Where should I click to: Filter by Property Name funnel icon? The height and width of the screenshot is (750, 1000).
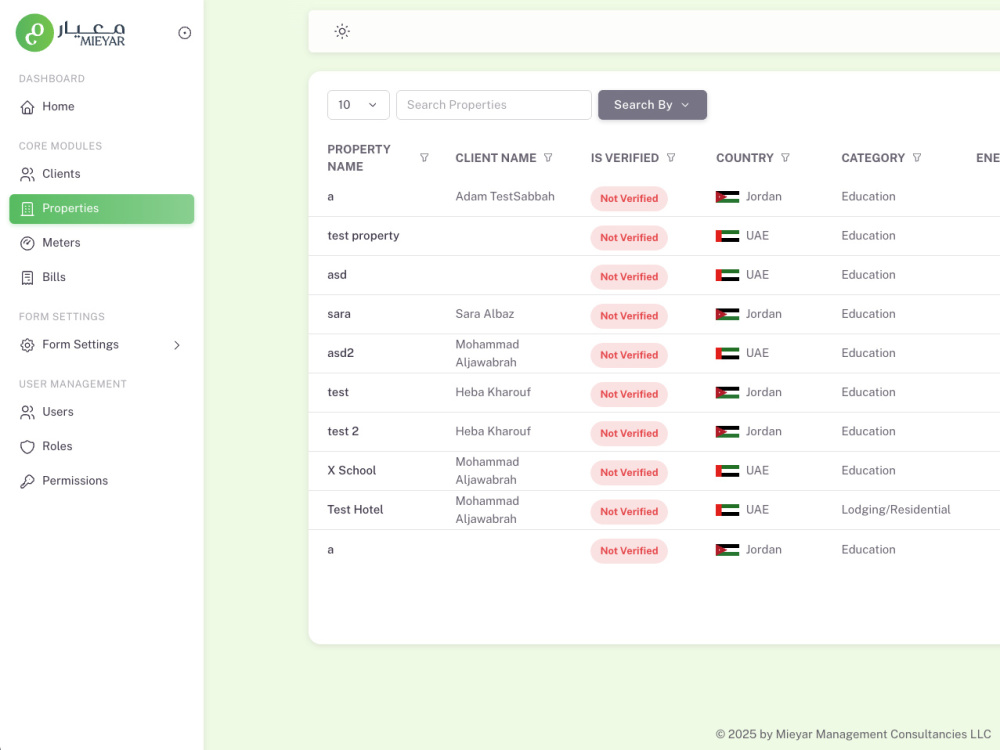coord(424,158)
